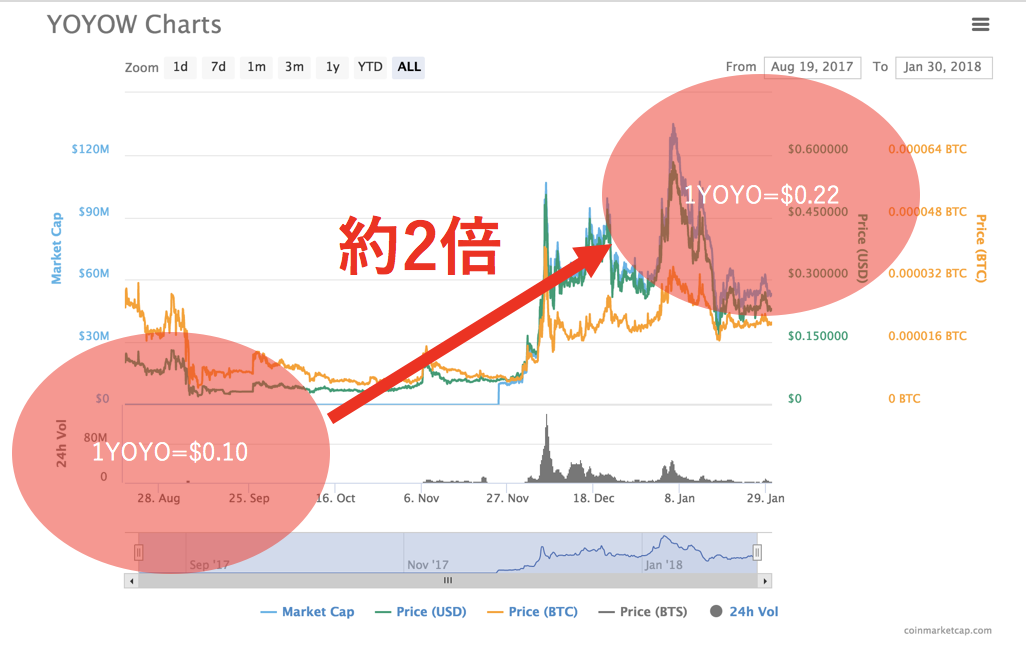Select the ALL zoom range

point(409,67)
